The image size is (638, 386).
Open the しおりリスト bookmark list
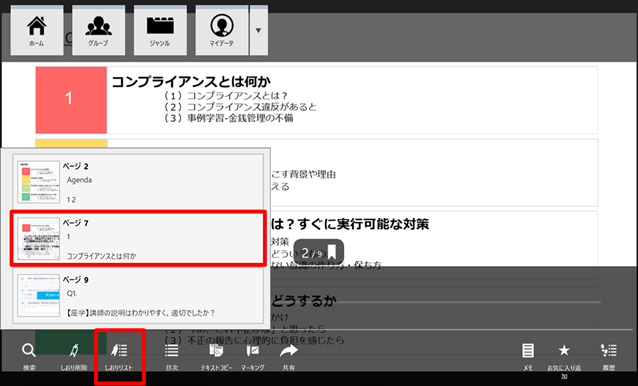tap(119, 356)
